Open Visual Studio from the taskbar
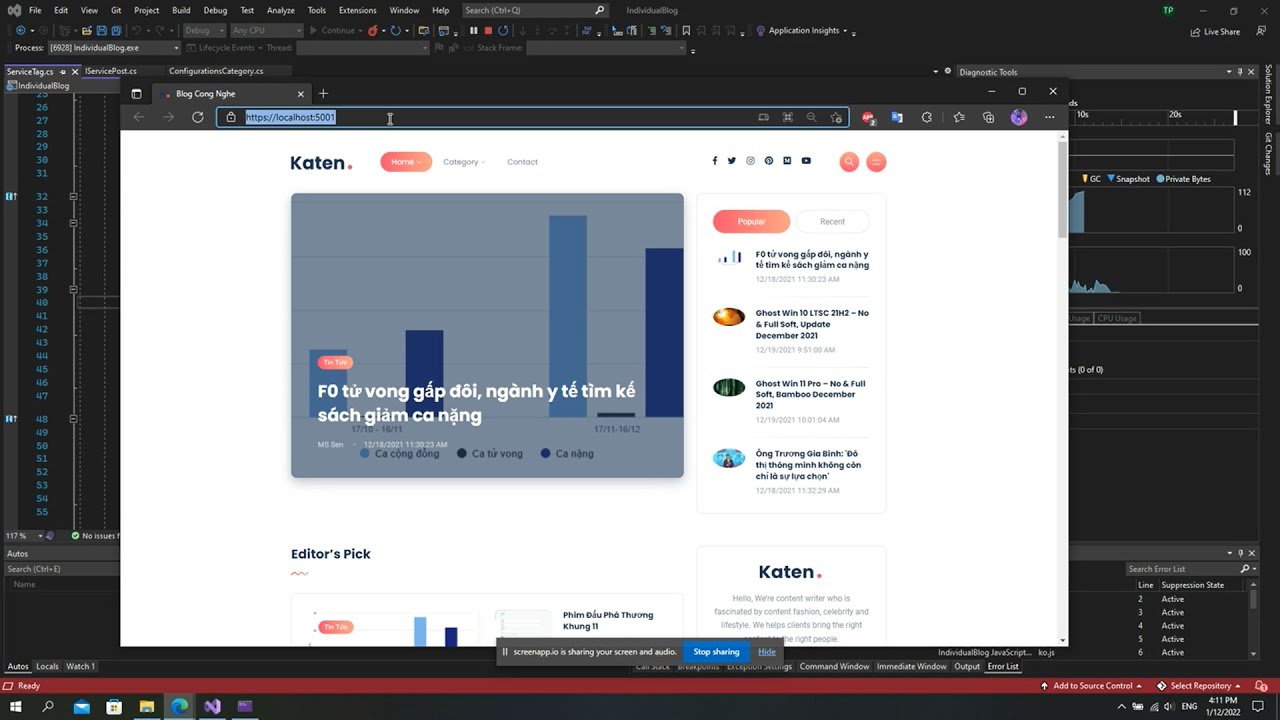The image size is (1280, 720). click(x=212, y=707)
